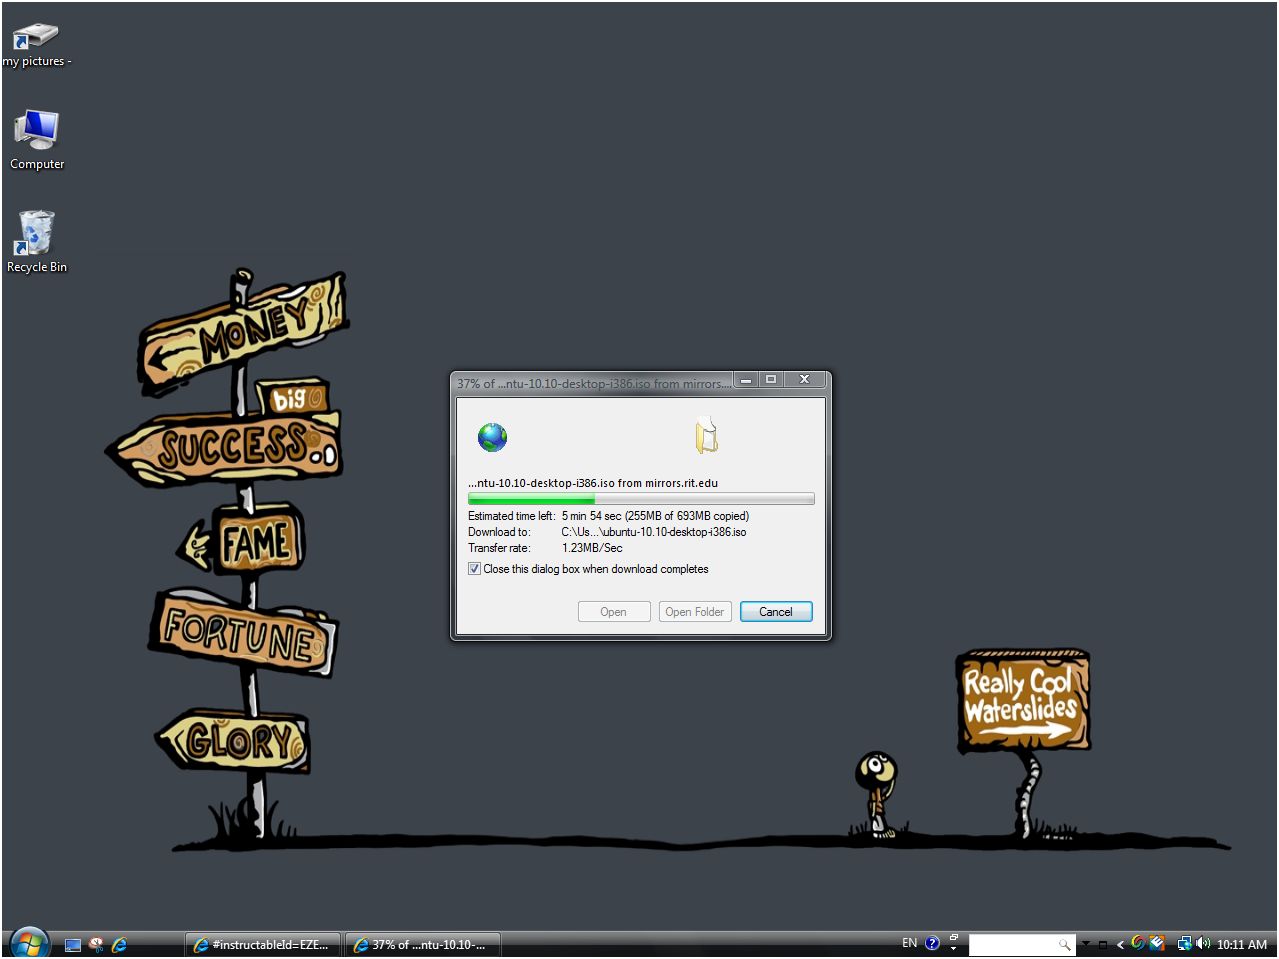Click the 'C:\Us...\ubuntu-10.10-desktop-i386.iso' path text
The width and height of the screenshot is (1279, 959).
click(654, 532)
